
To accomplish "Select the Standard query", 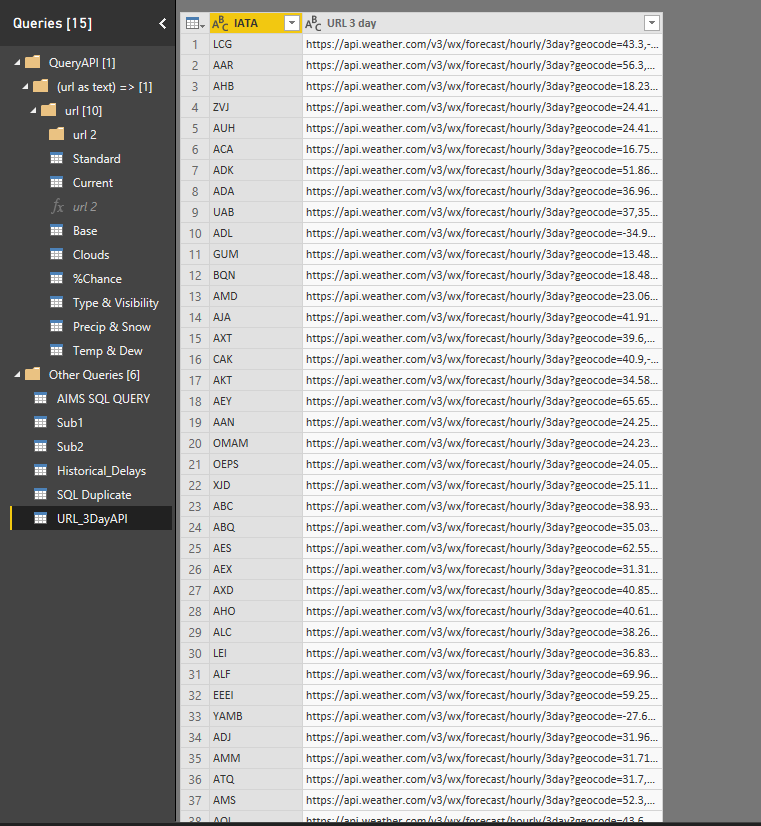I will pyautogui.click(x=96, y=159).
